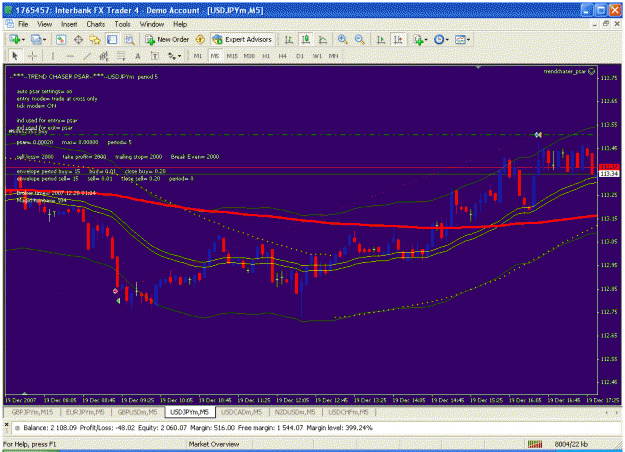Screen dimensions: 625x452
Task: Switch to USDCHFm,M5 chart tab
Action: 348,412
